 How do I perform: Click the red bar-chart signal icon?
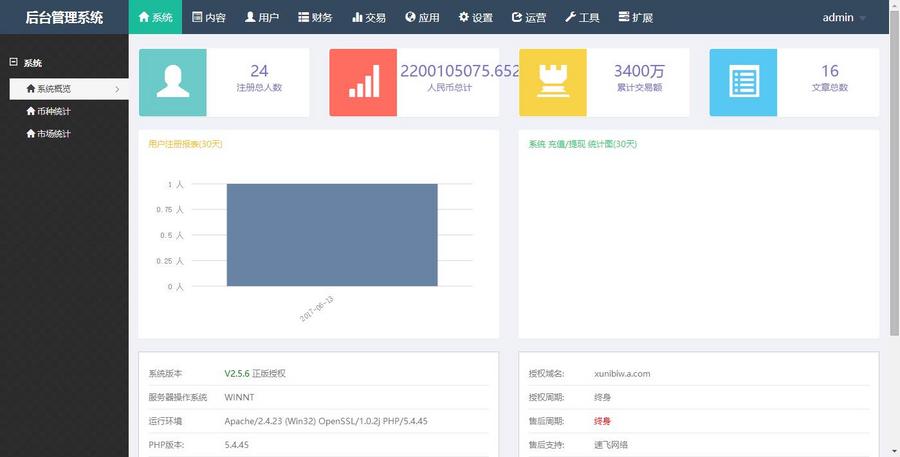pos(363,82)
